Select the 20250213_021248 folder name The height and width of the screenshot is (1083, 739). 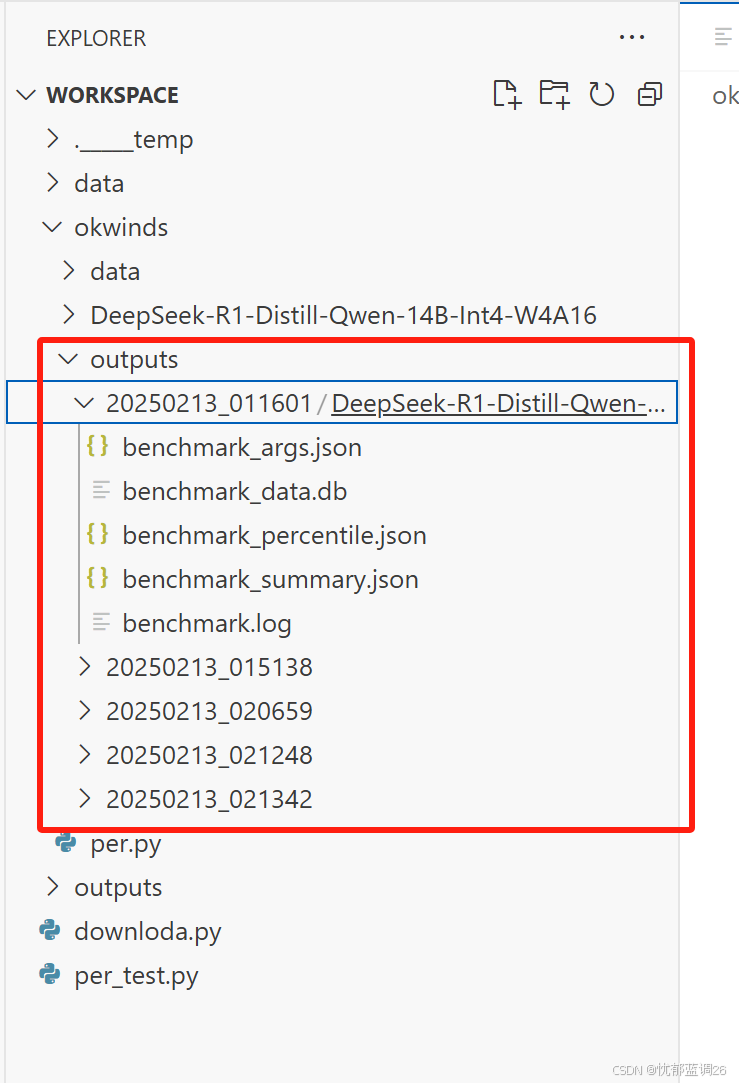(209, 755)
